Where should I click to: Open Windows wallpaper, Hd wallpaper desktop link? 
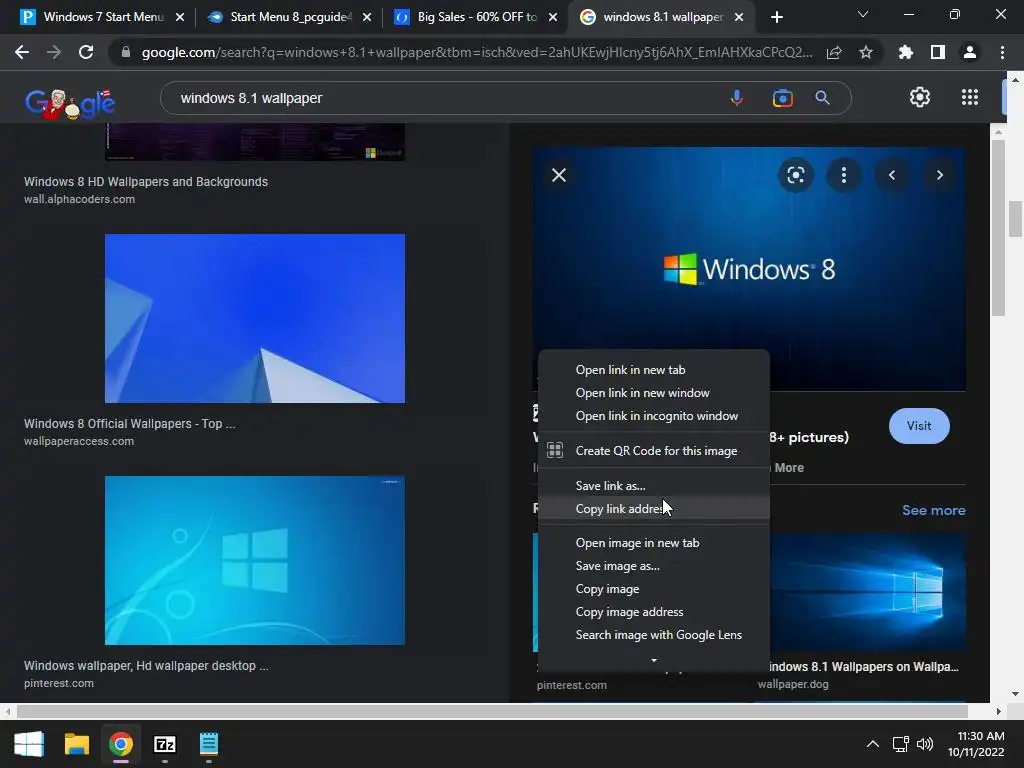click(x=146, y=665)
